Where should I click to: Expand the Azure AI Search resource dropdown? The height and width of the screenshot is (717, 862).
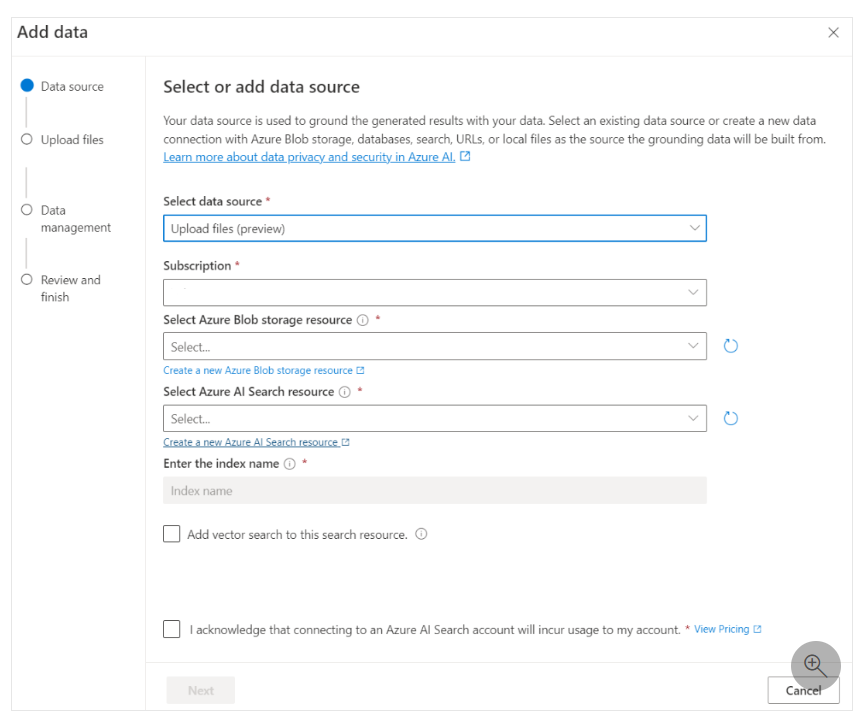pyautogui.click(x=434, y=418)
